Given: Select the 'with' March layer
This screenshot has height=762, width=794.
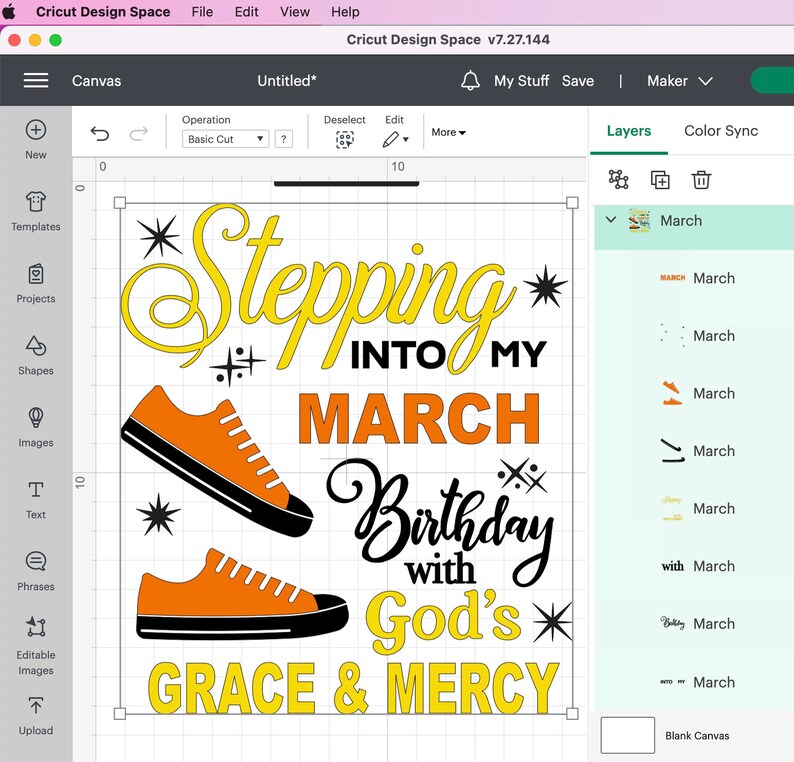Looking at the screenshot, I should (694, 566).
